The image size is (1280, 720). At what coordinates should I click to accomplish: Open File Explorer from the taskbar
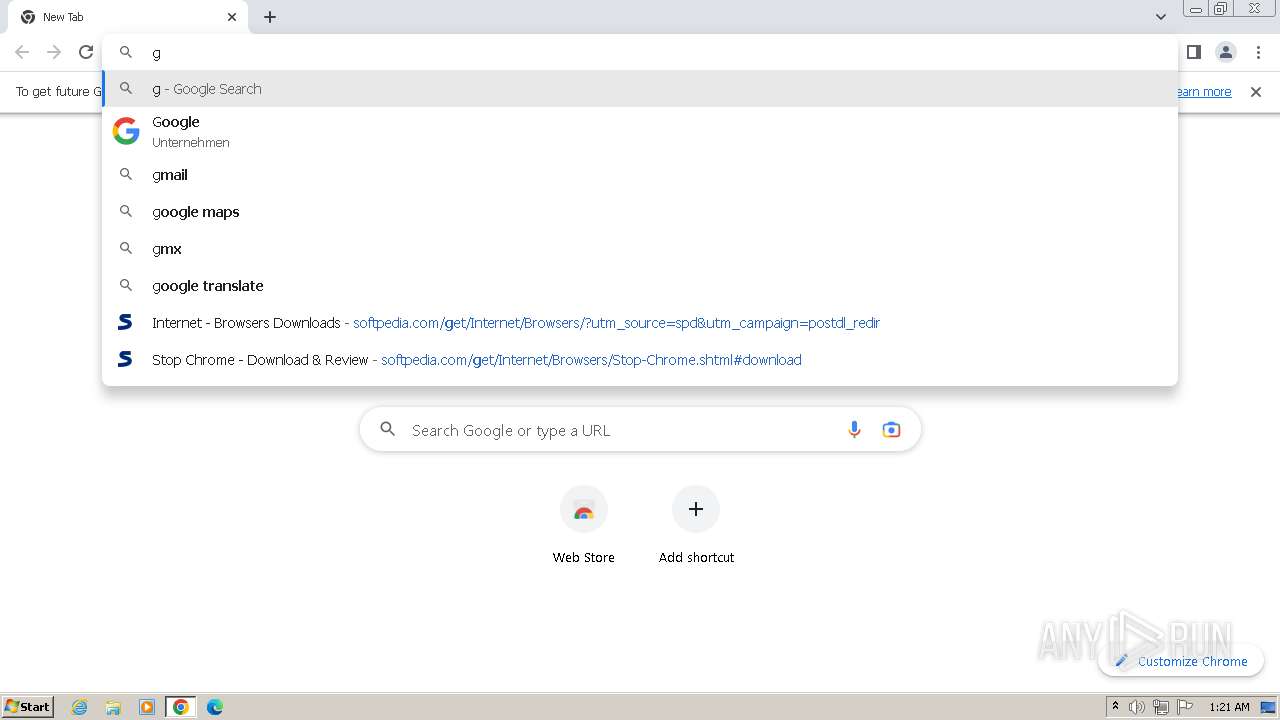(x=113, y=707)
